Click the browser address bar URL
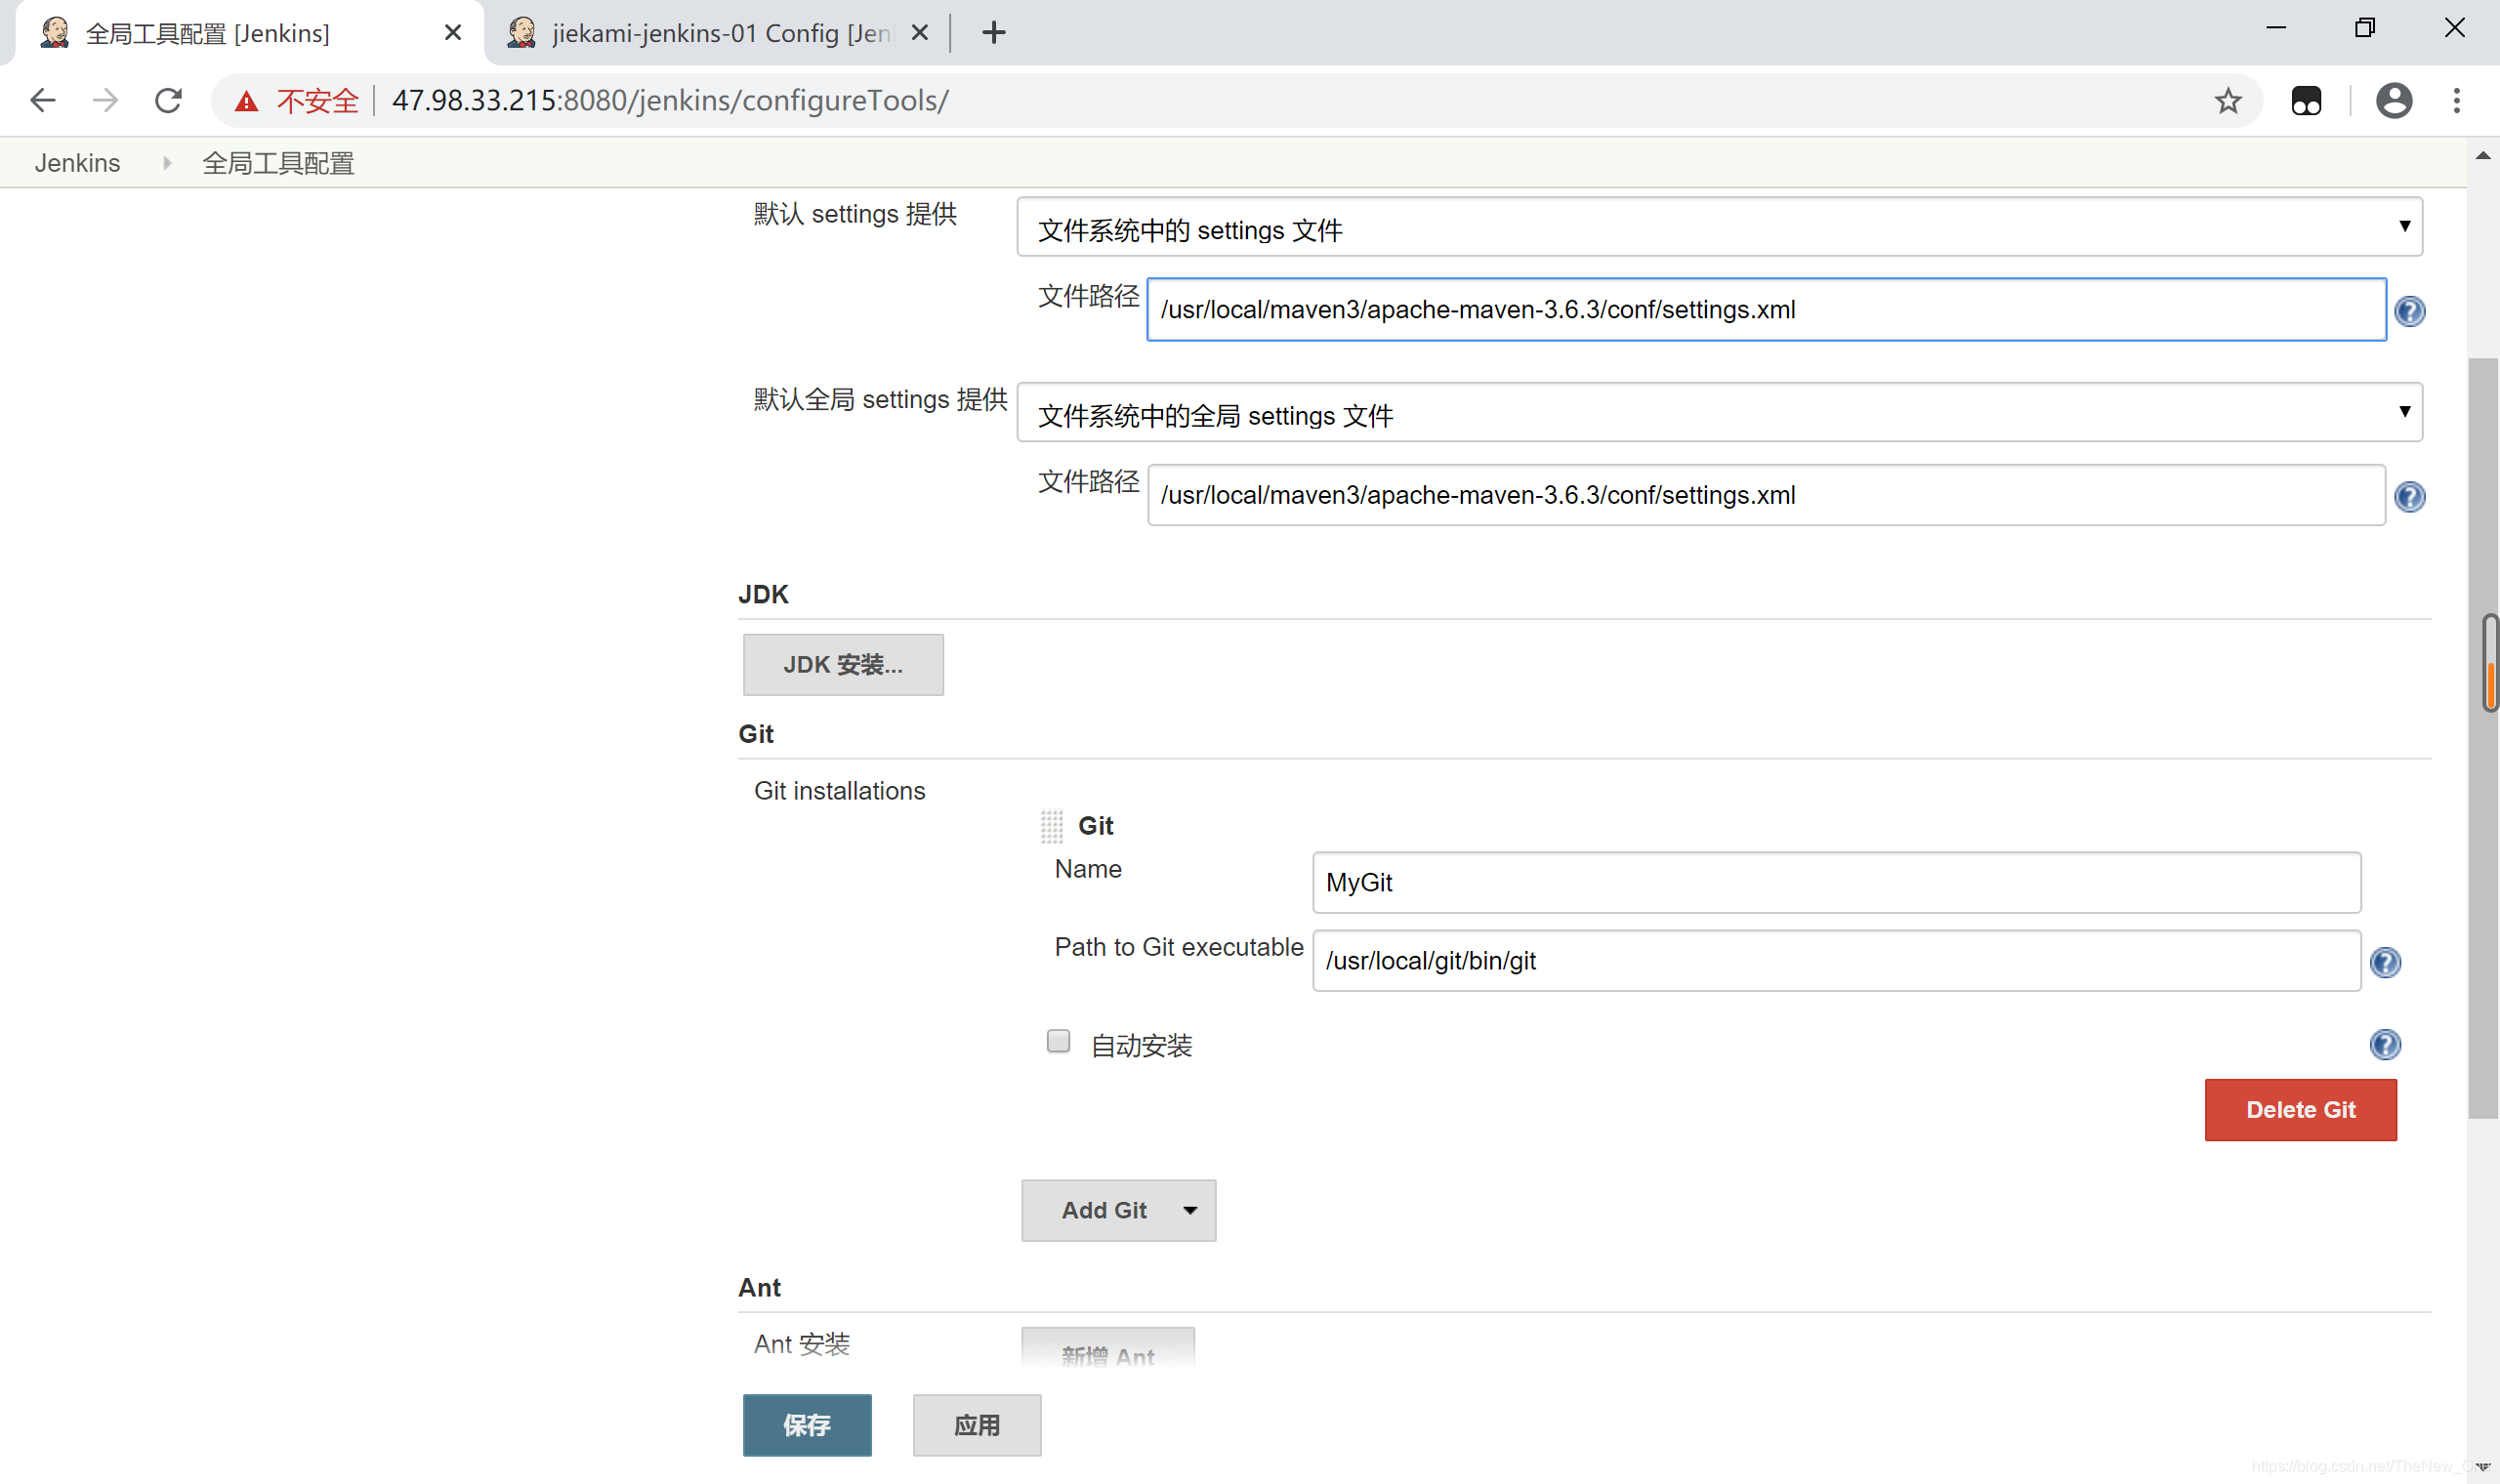 pyautogui.click(x=670, y=100)
